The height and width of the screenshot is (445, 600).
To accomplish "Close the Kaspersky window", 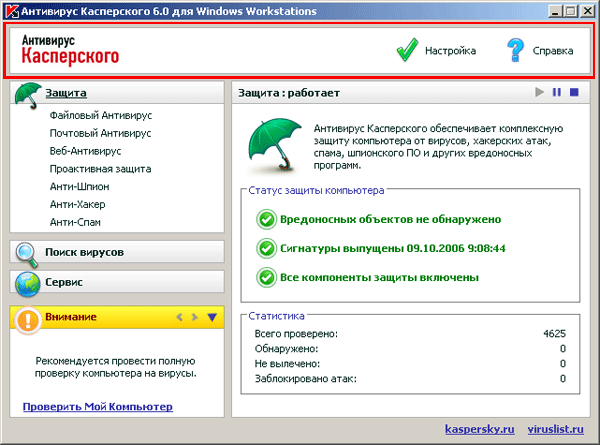I will tap(587, 11).
